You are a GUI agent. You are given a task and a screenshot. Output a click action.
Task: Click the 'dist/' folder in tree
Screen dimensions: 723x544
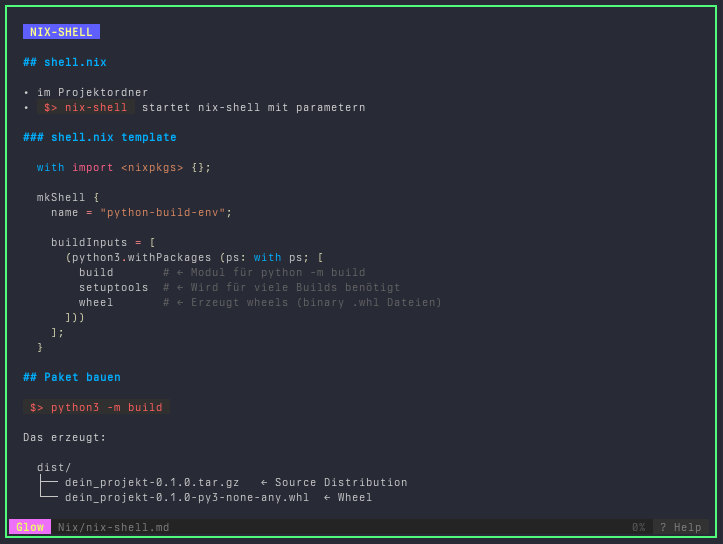point(54,468)
